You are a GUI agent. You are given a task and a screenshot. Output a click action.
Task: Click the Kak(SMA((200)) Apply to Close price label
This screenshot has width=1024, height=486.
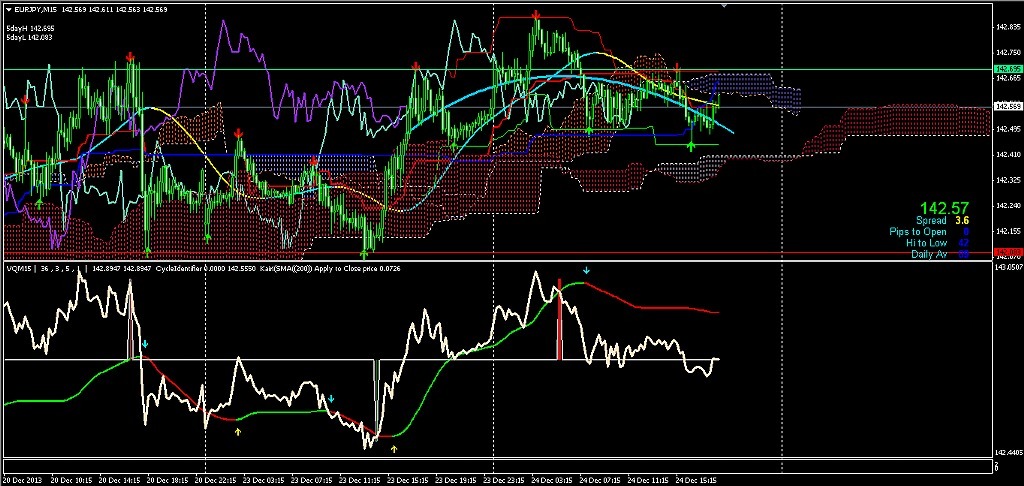point(319,268)
